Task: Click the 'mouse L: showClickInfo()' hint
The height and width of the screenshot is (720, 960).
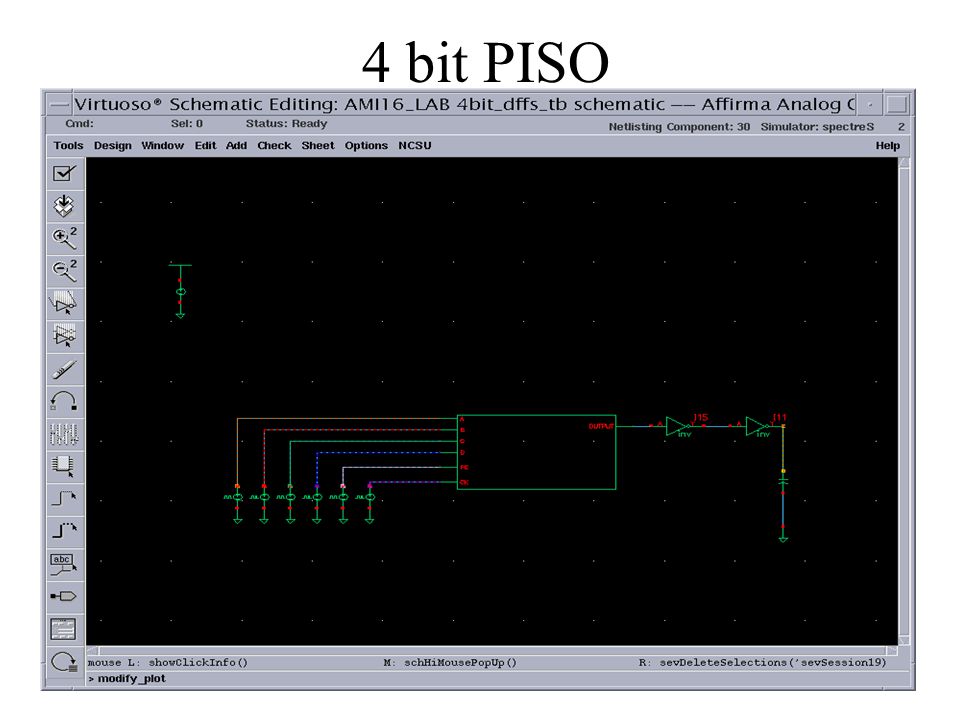Action: (168, 662)
